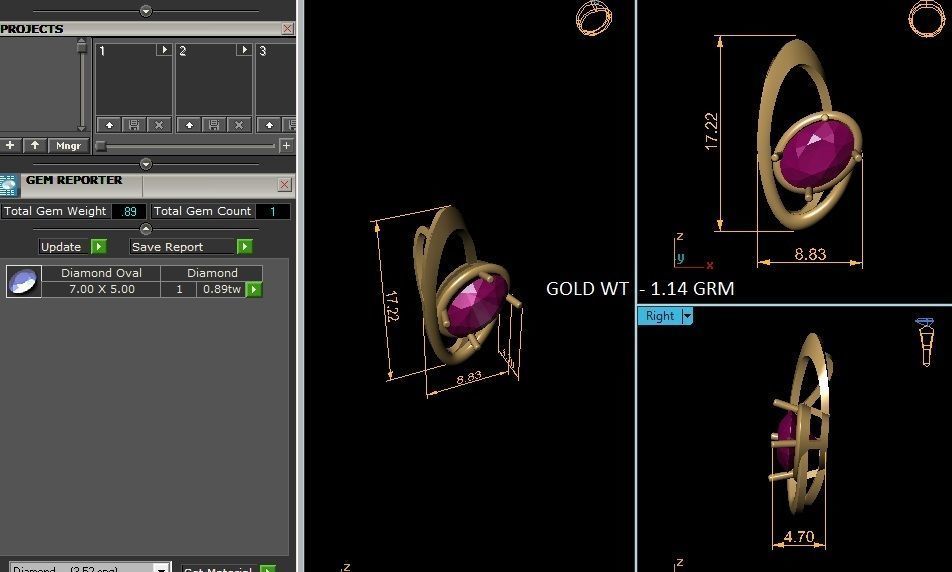The height and width of the screenshot is (572, 952).
Task: Delete project slot 1 X icon
Action: pos(159,125)
